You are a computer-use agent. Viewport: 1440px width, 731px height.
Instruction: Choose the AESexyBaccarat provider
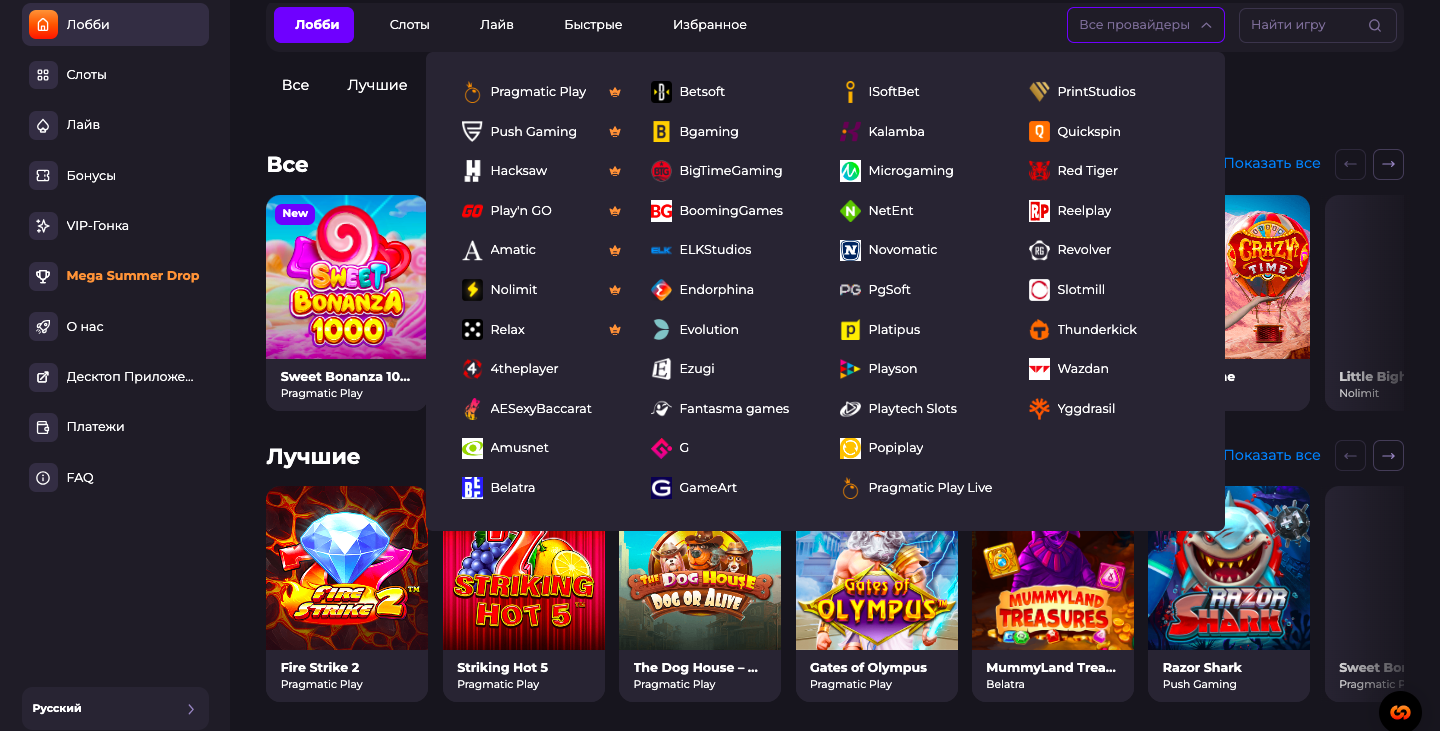[x=527, y=409]
